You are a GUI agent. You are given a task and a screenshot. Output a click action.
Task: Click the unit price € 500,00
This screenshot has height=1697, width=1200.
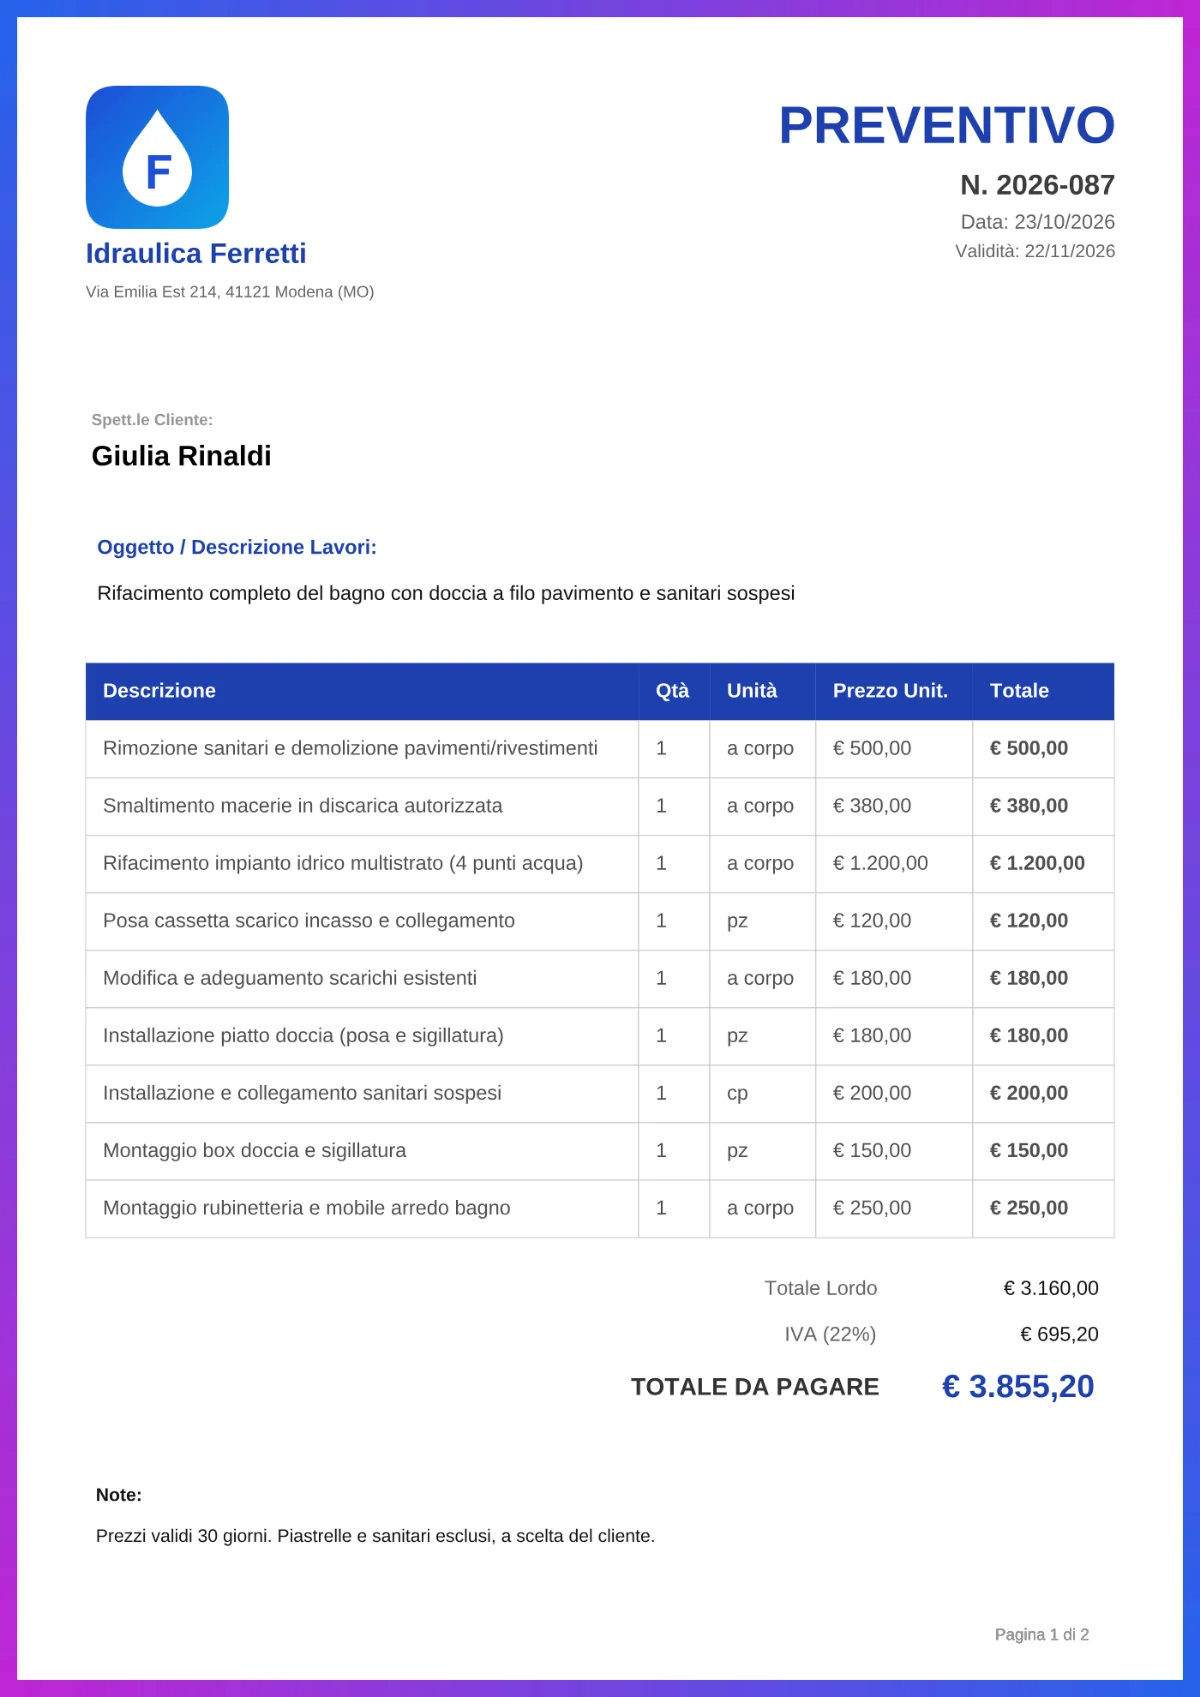pyautogui.click(x=872, y=748)
